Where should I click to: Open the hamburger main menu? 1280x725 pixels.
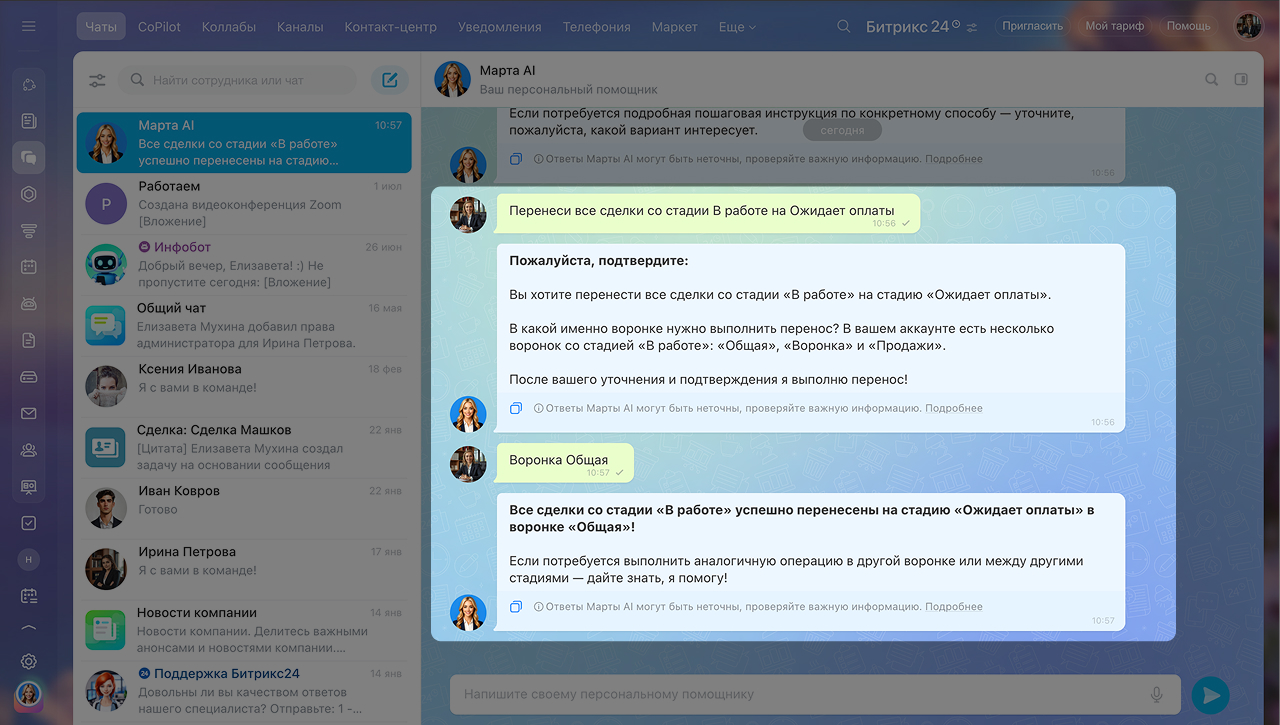[28, 26]
